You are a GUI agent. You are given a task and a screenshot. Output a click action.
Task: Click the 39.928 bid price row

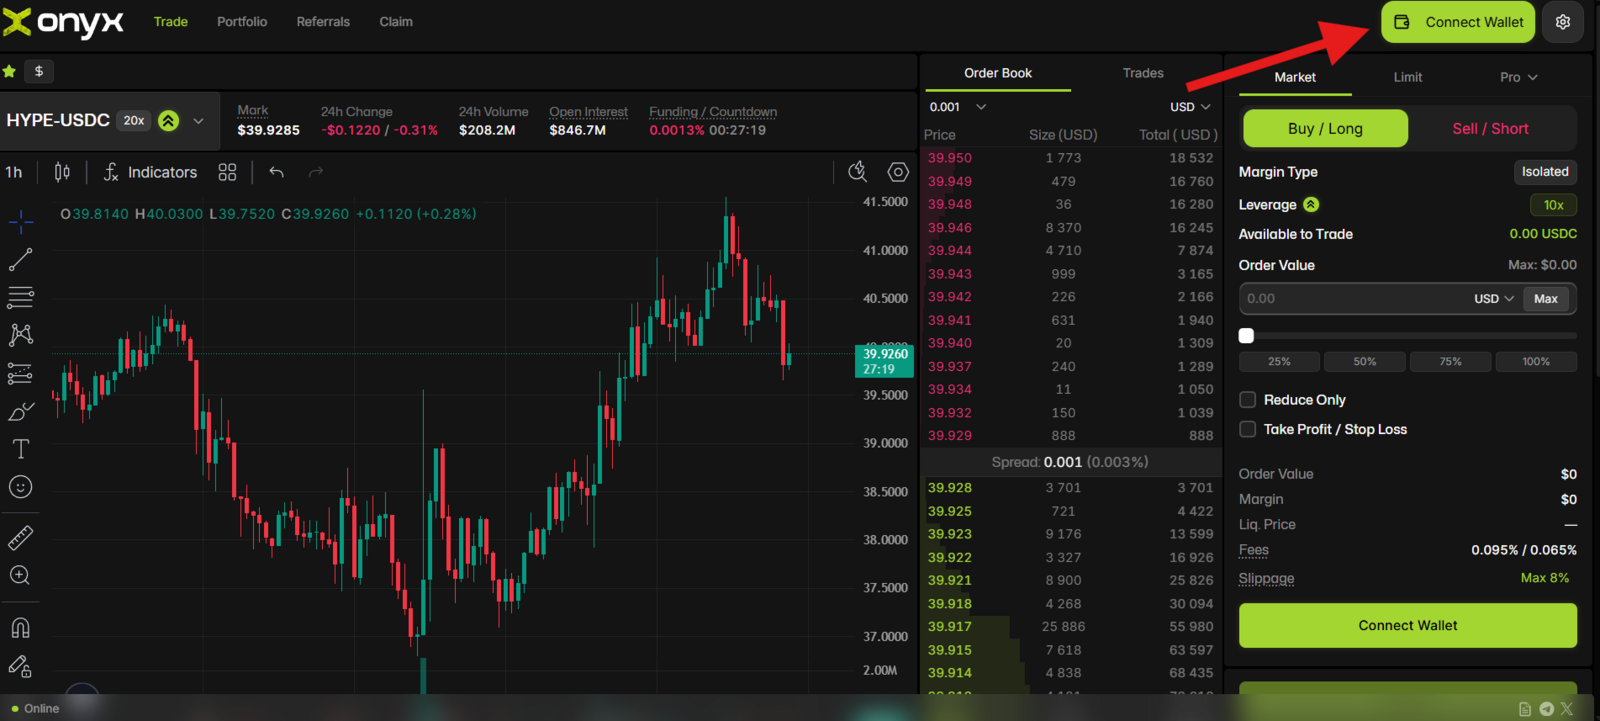[x=1070, y=488]
